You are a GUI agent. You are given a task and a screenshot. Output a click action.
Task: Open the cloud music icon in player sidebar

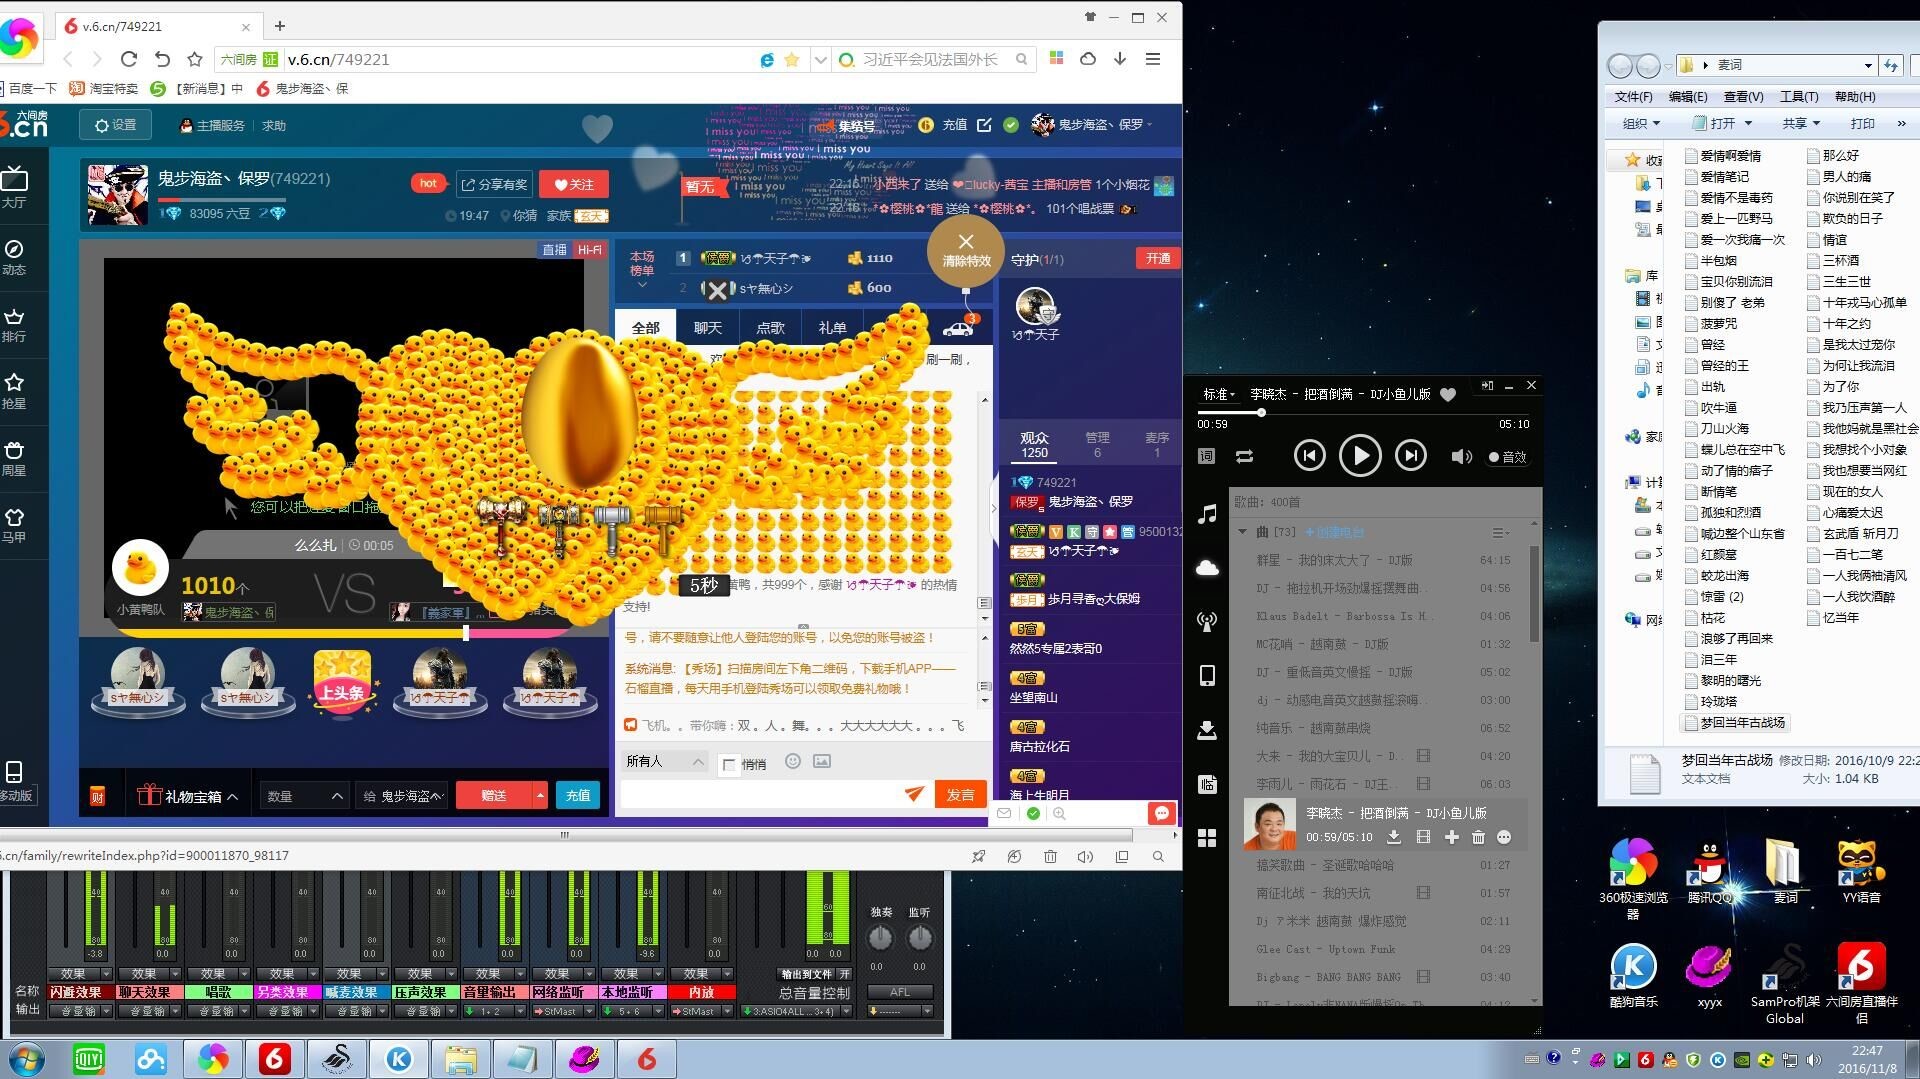pos(1207,568)
